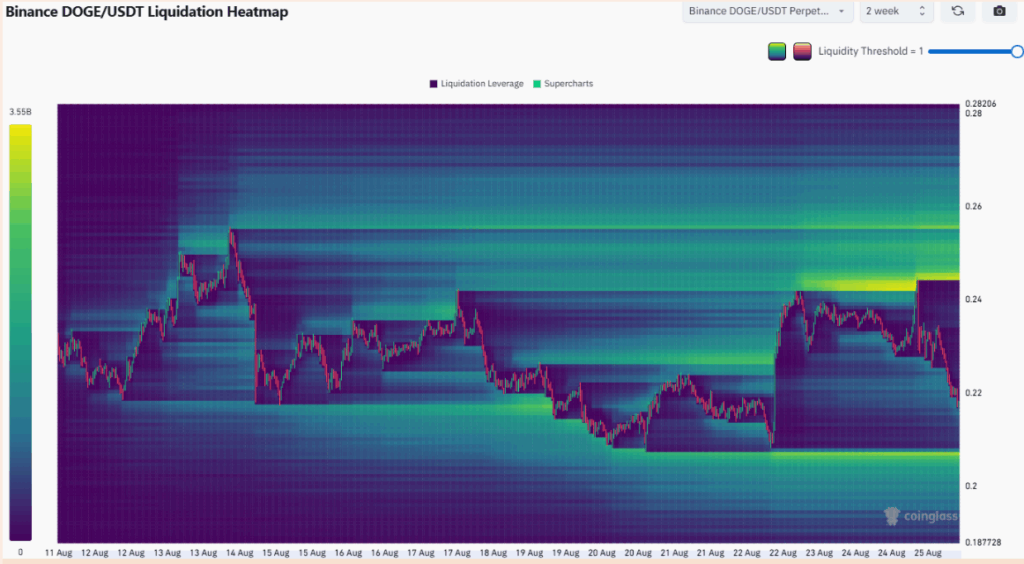Viewport: 1024px width, 564px height.
Task: Click the Liquidity Threshold = 1 label
Action: pos(871,51)
